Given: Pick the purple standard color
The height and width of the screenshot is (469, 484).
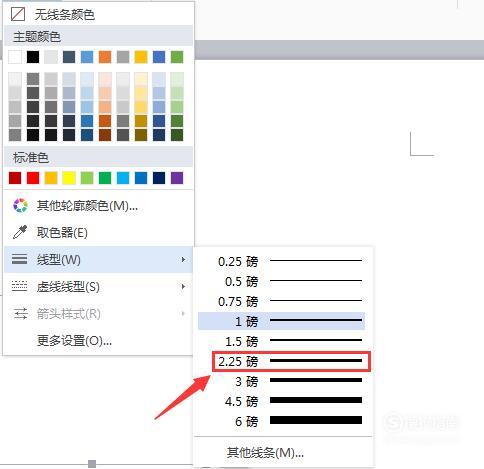Looking at the screenshot, I should [x=177, y=178].
